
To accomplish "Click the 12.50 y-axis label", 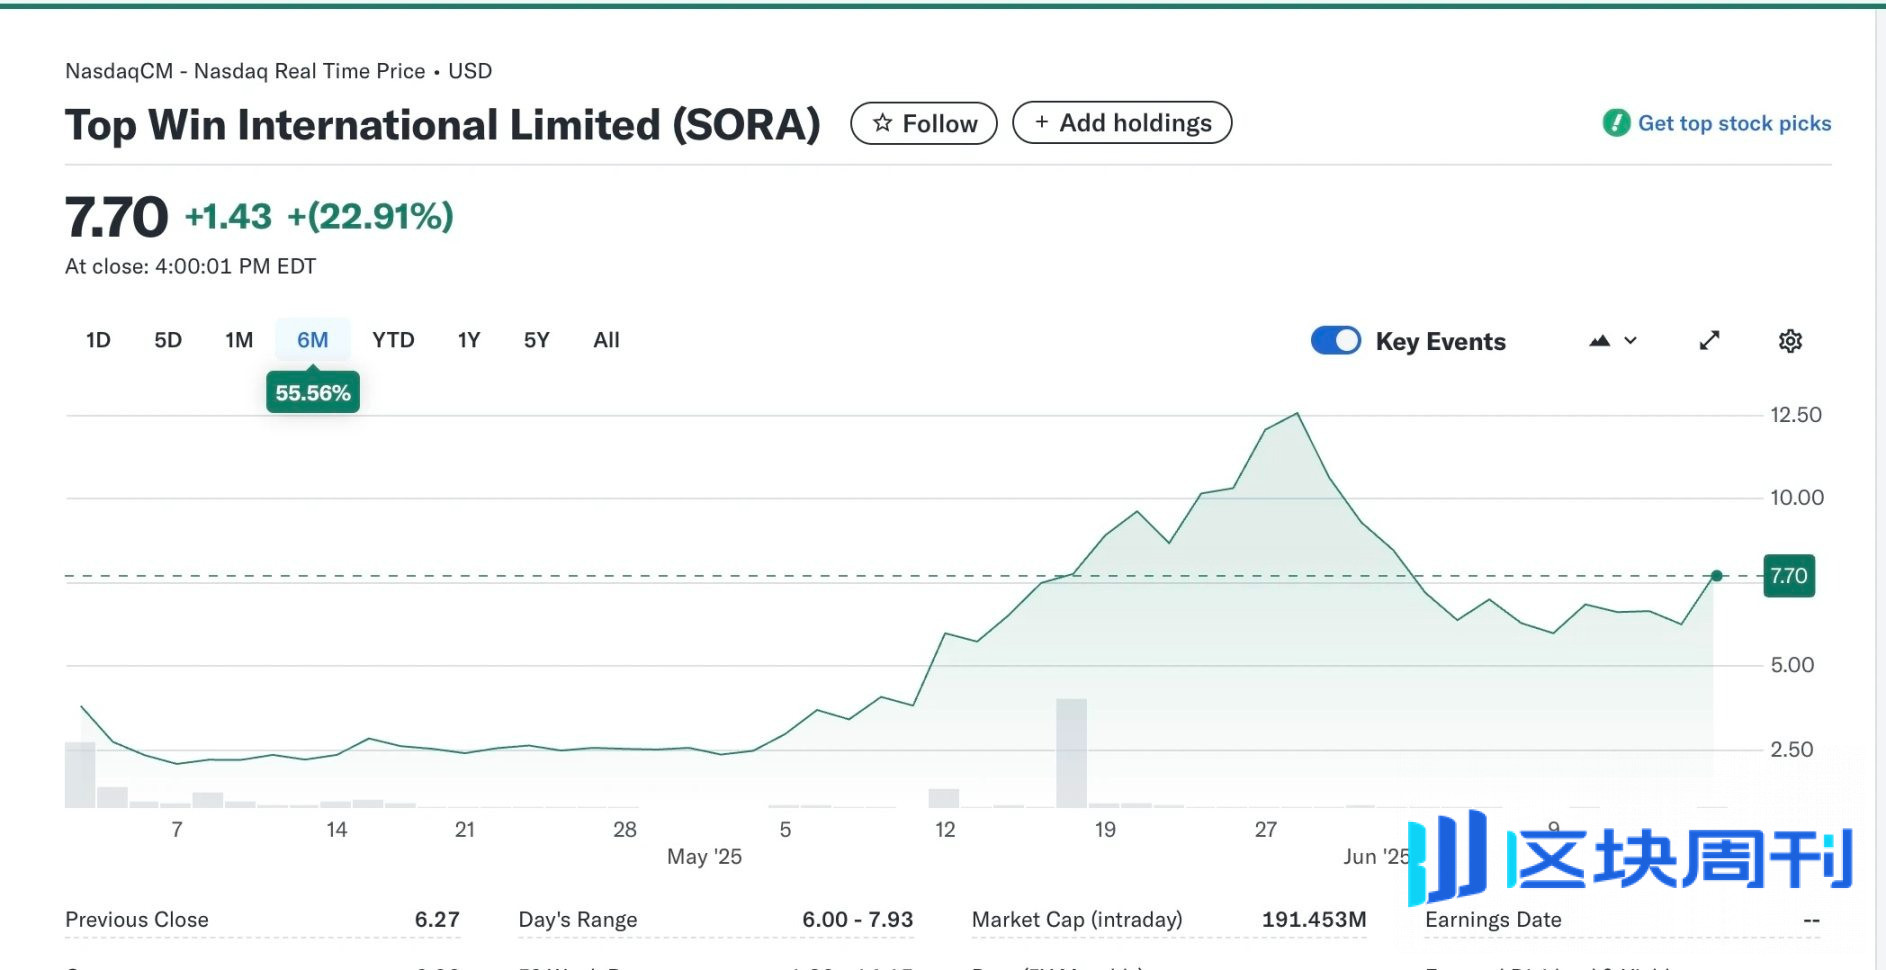I will [1796, 415].
